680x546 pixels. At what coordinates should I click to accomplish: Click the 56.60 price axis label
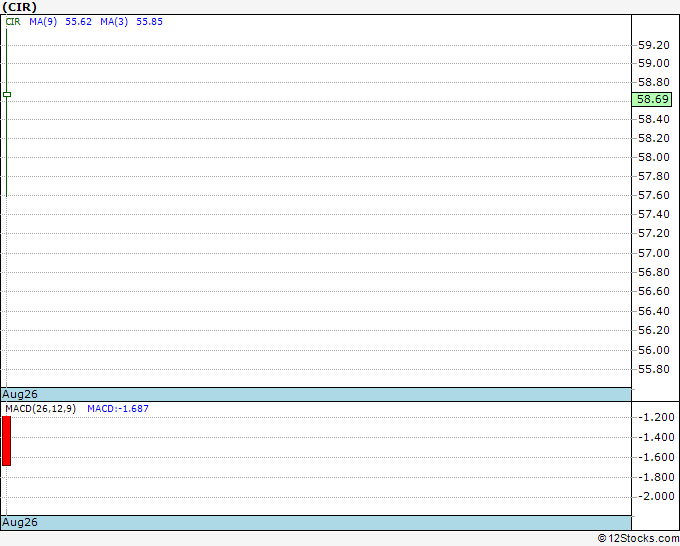pyautogui.click(x=654, y=291)
